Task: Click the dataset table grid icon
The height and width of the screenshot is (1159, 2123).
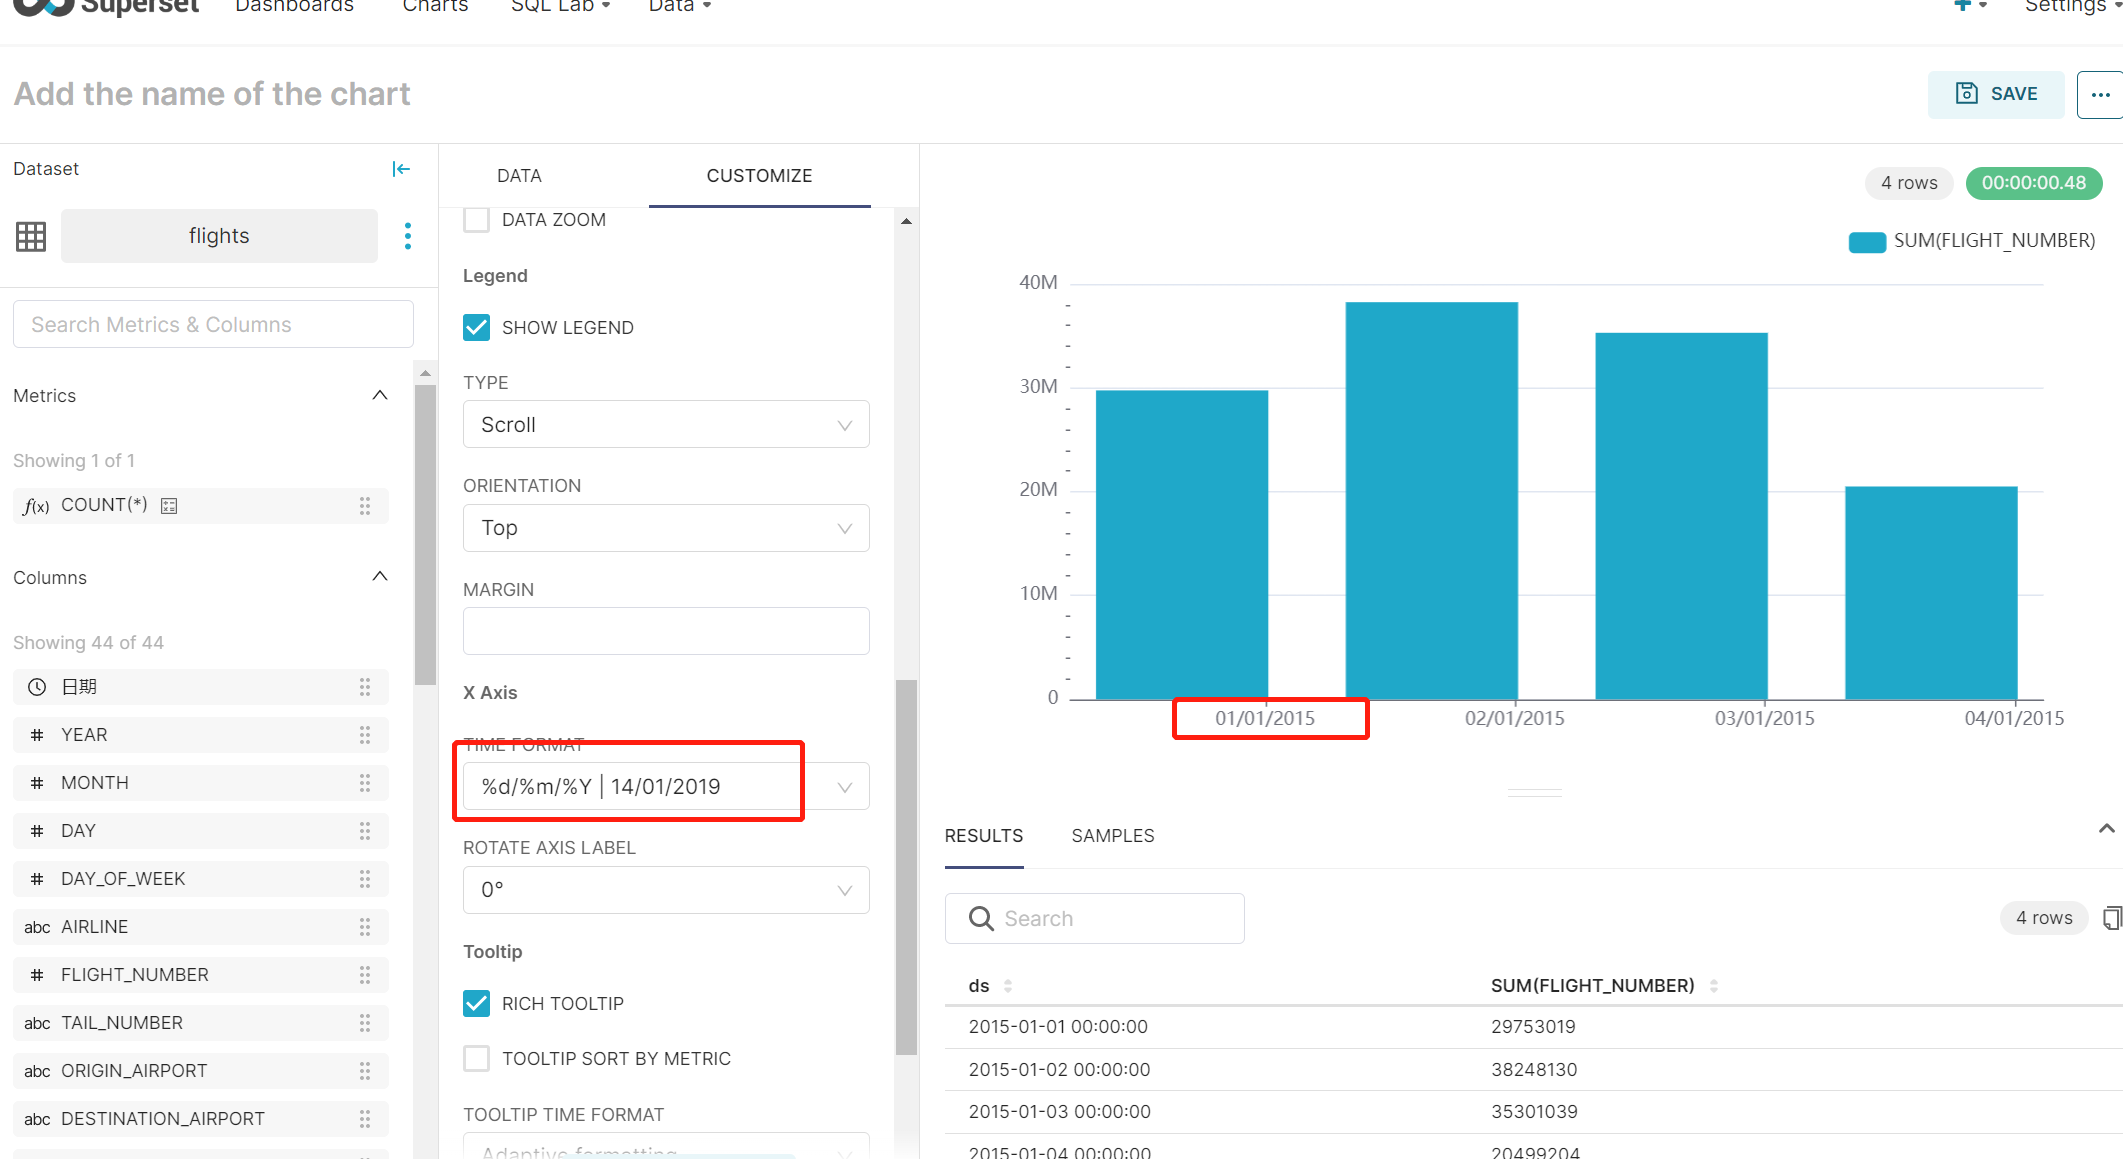Action: click(x=31, y=236)
